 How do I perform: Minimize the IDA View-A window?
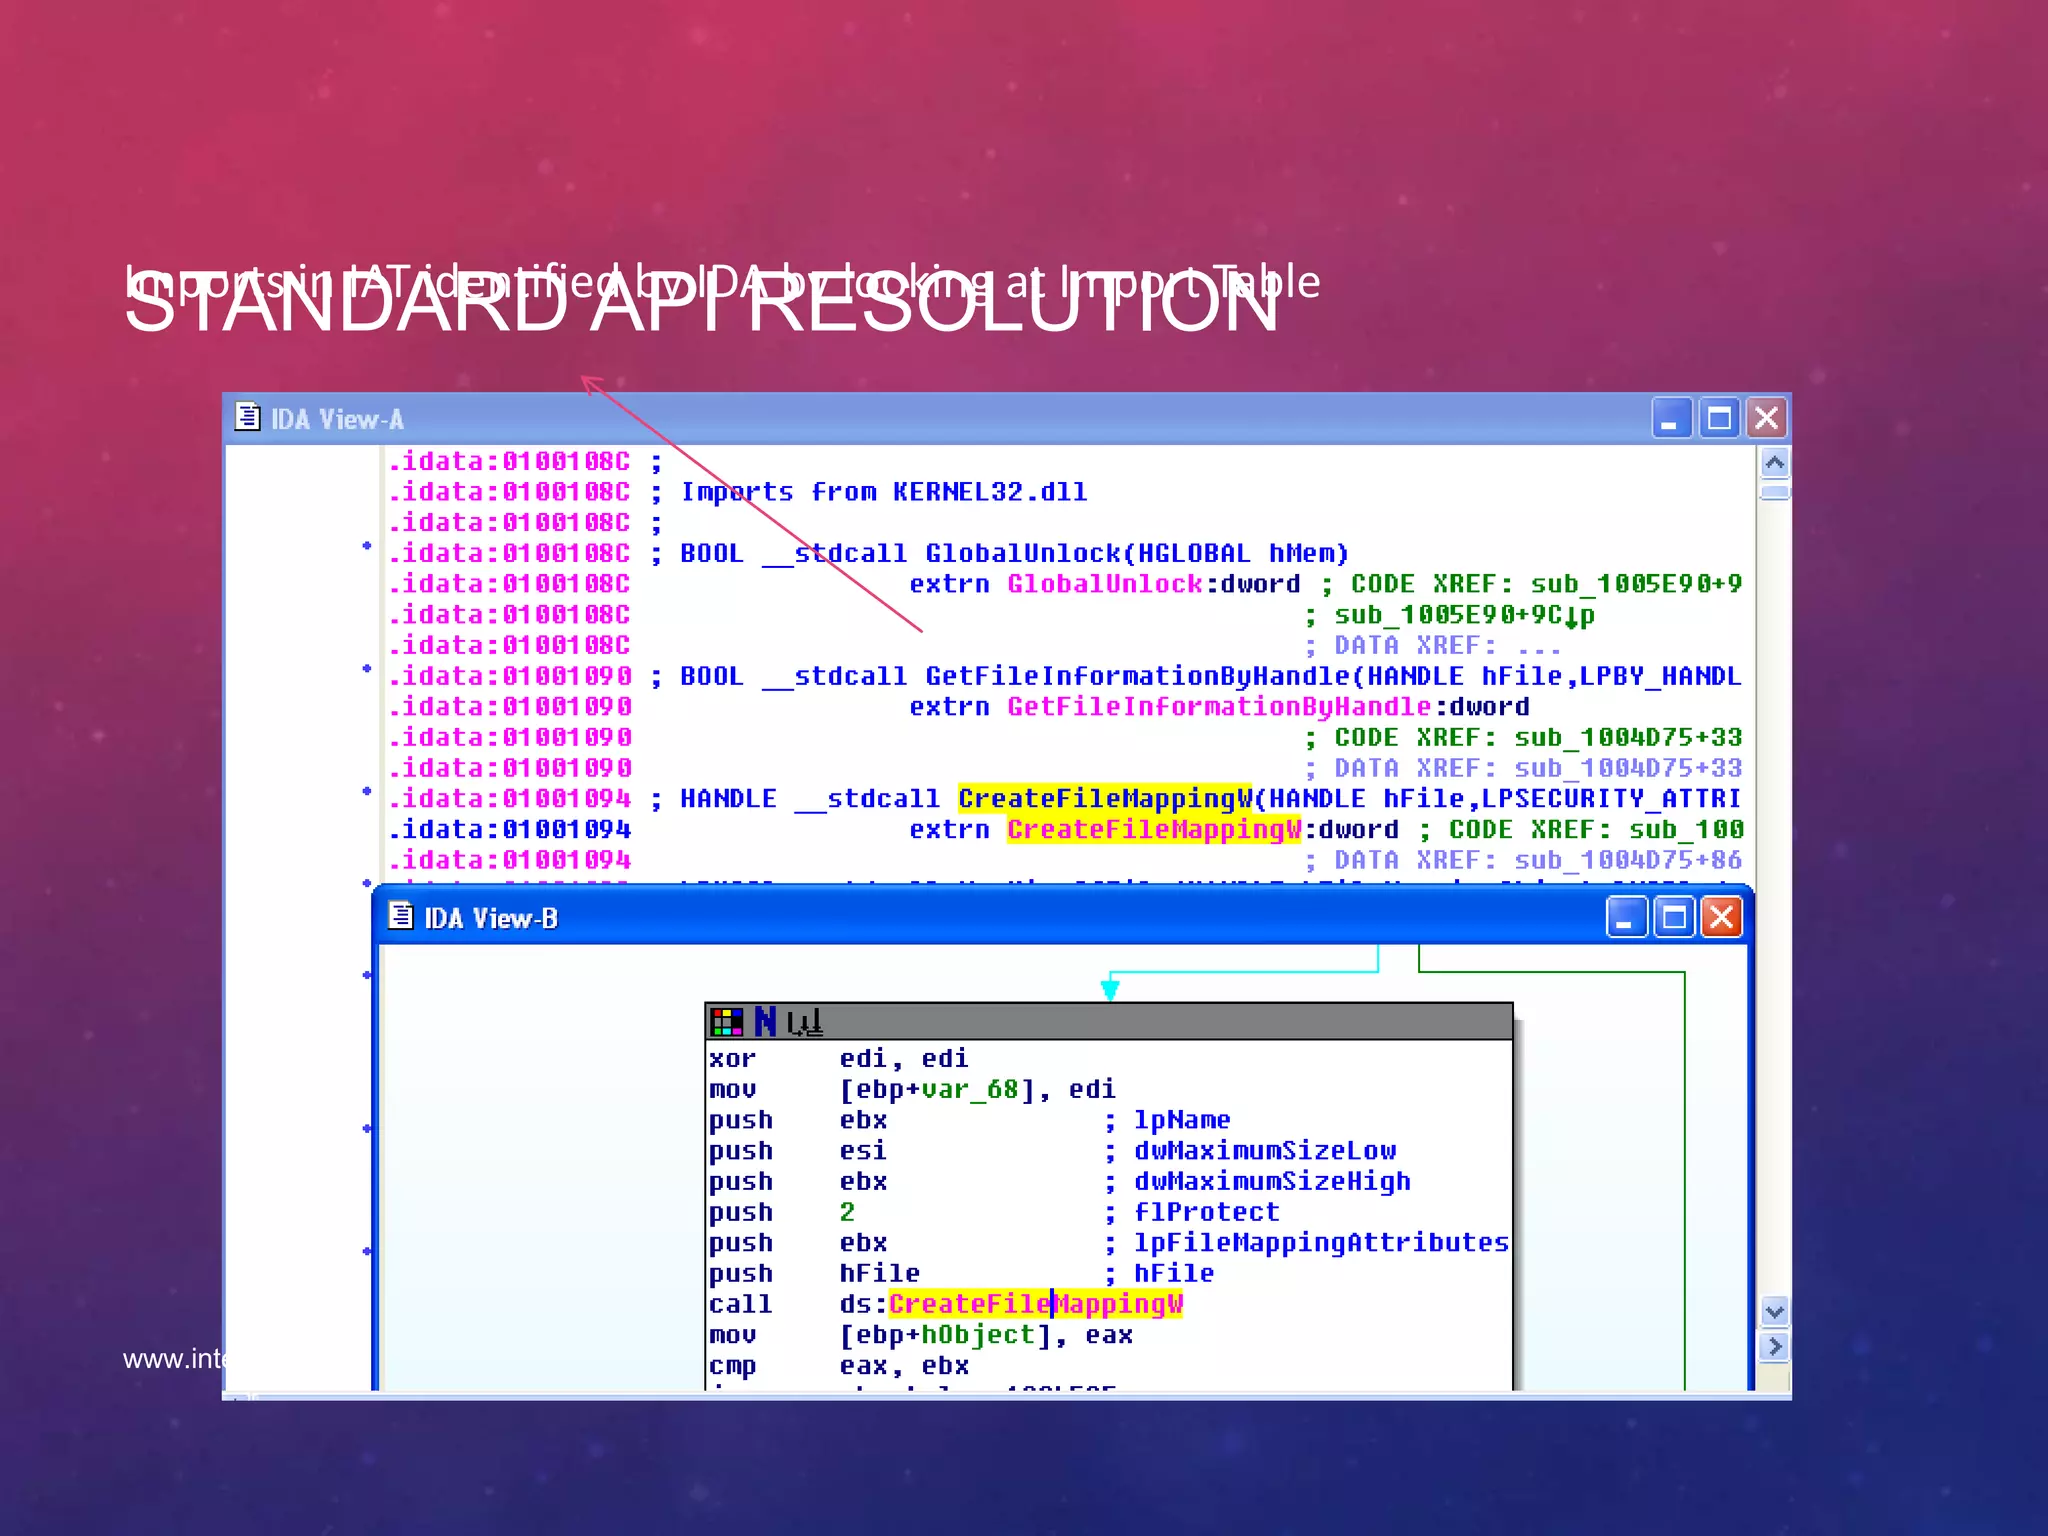point(1671,418)
